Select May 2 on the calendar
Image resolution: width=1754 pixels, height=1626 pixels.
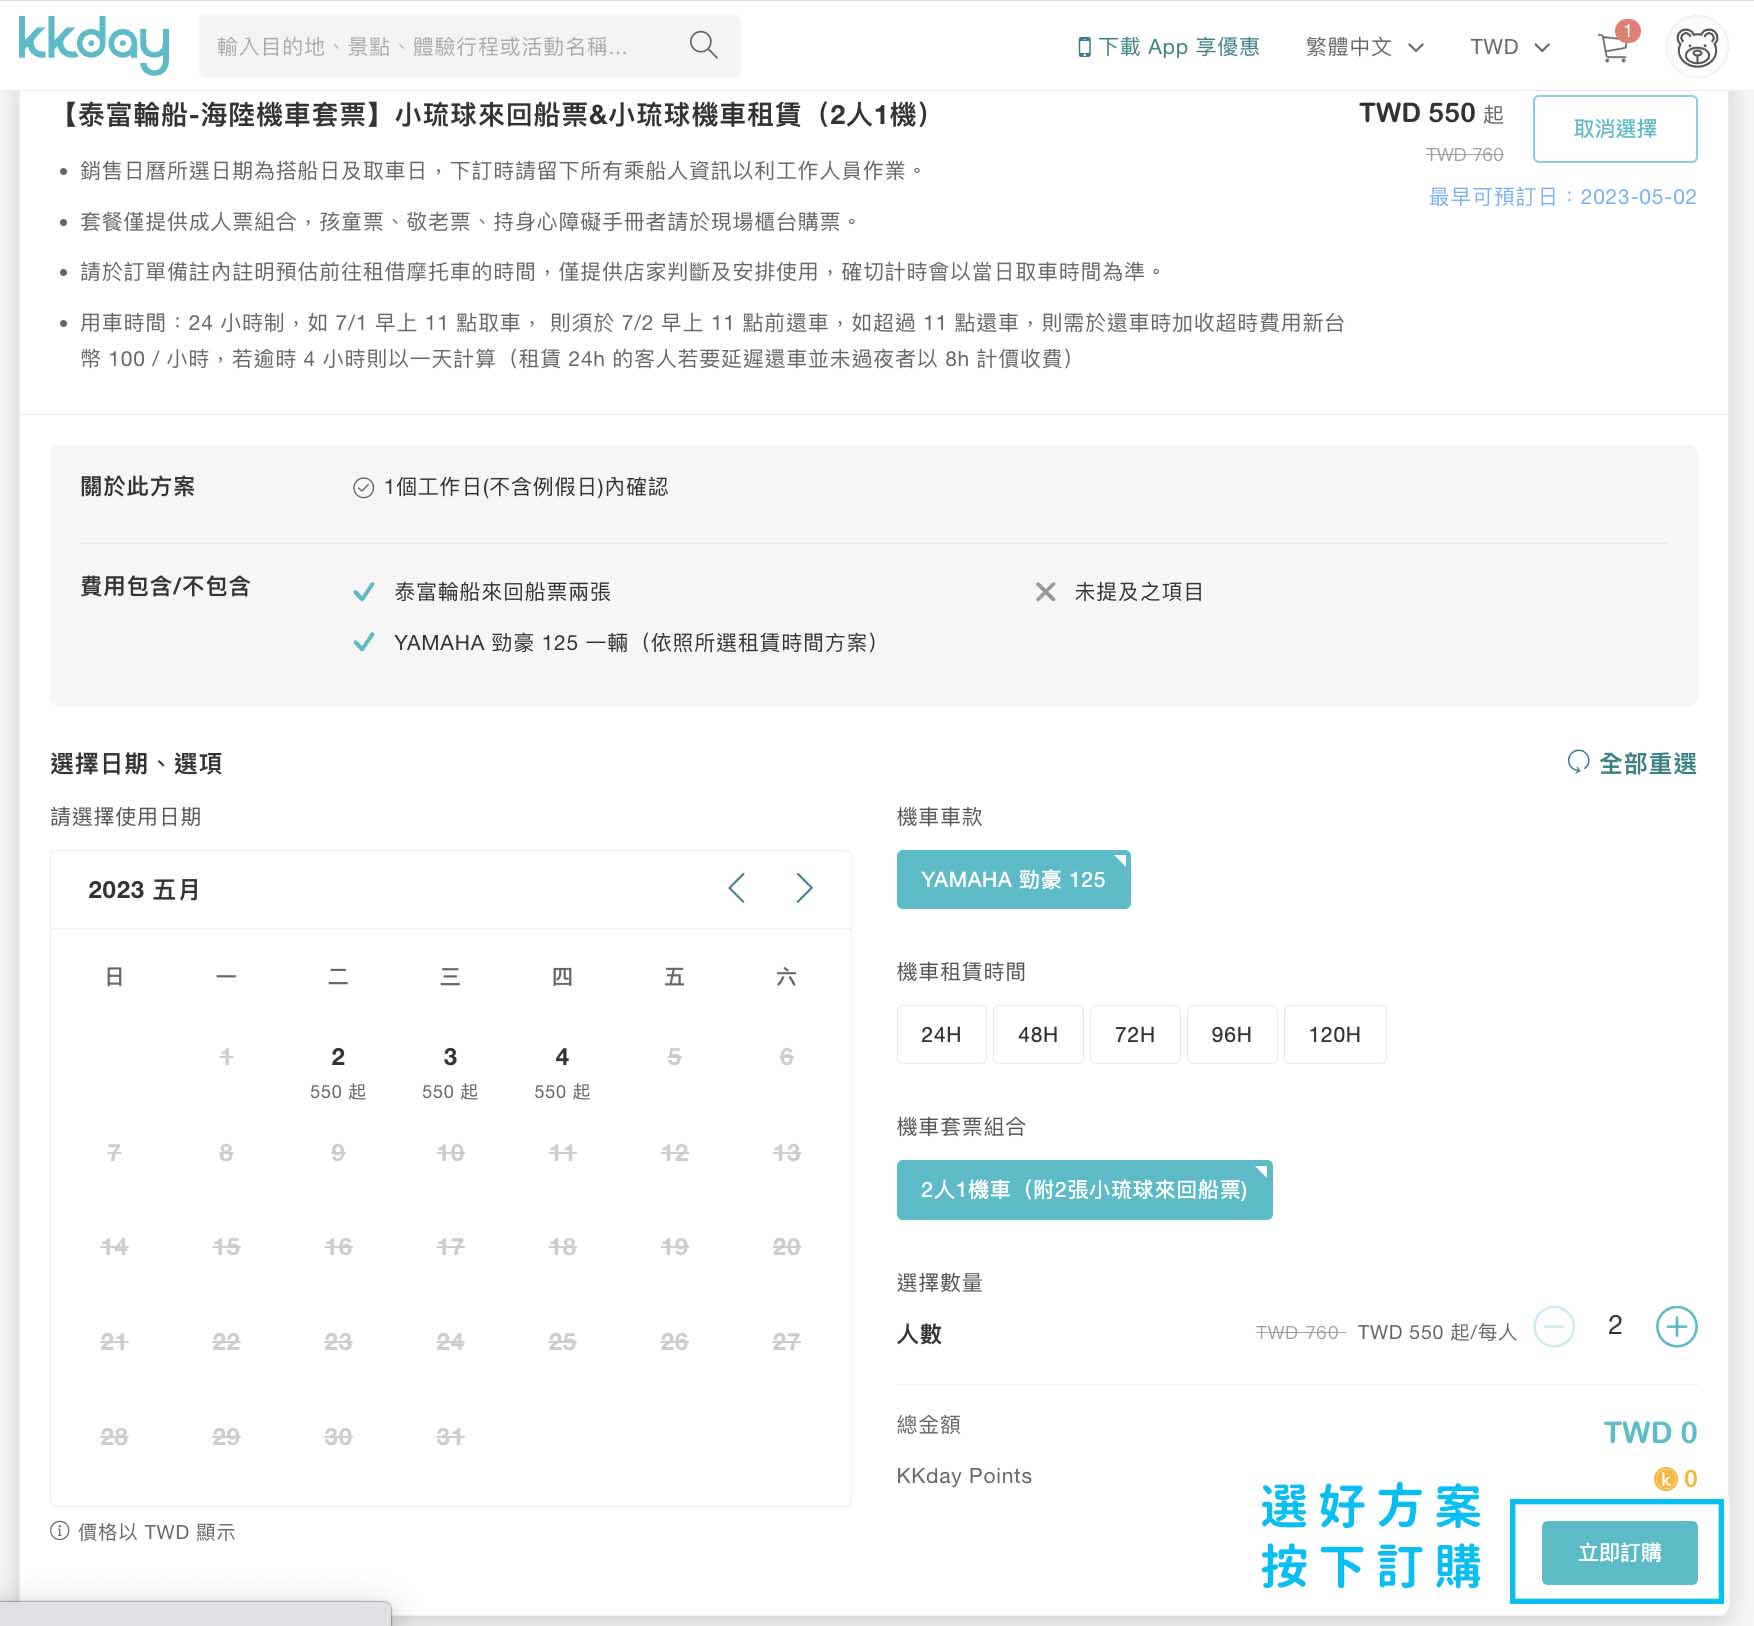point(338,1072)
